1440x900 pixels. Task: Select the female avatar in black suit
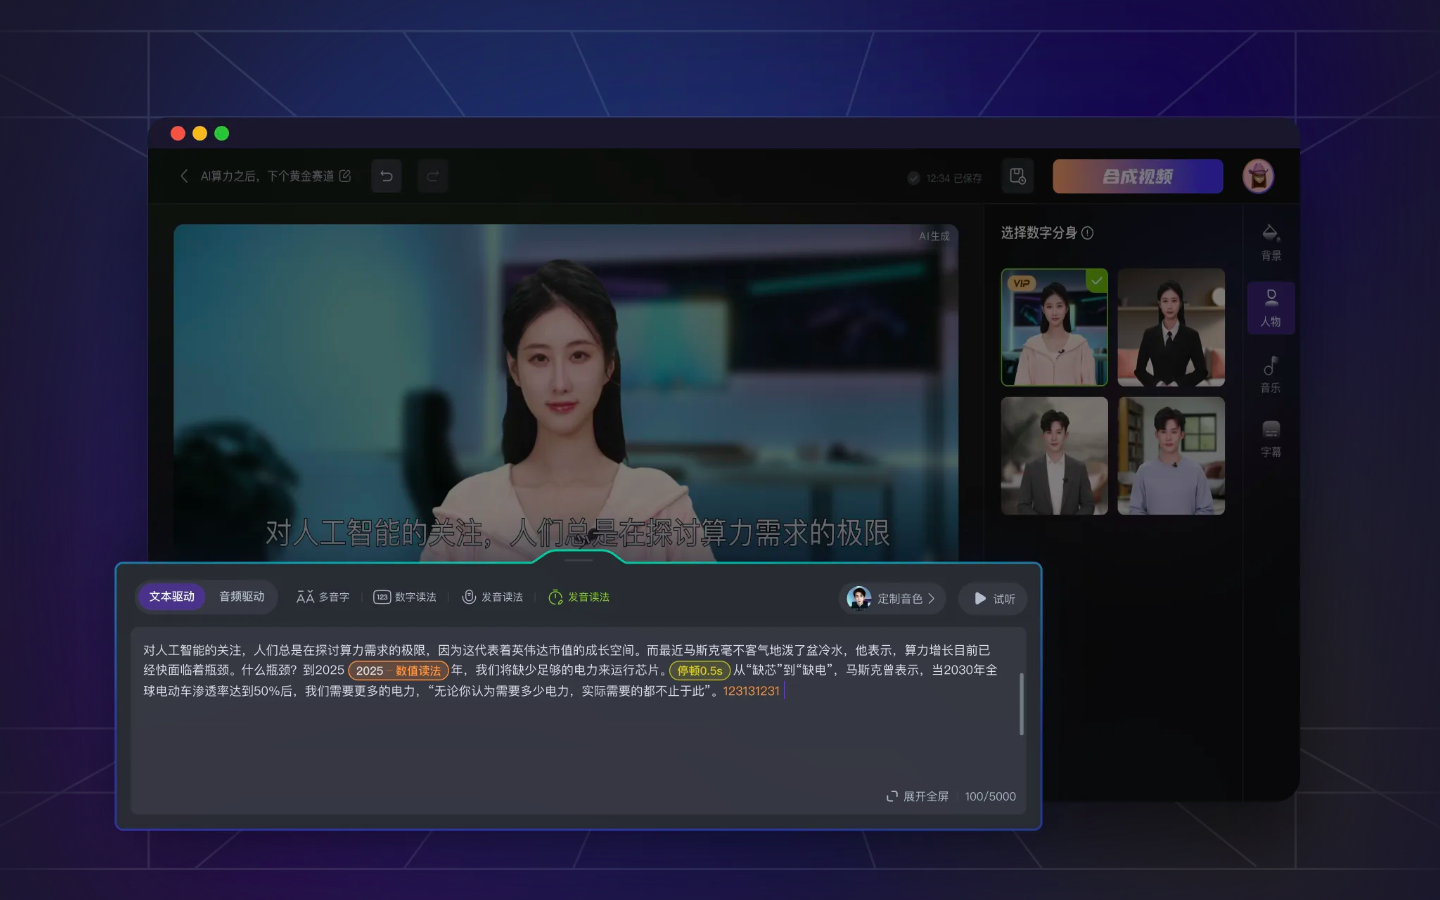1171,327
